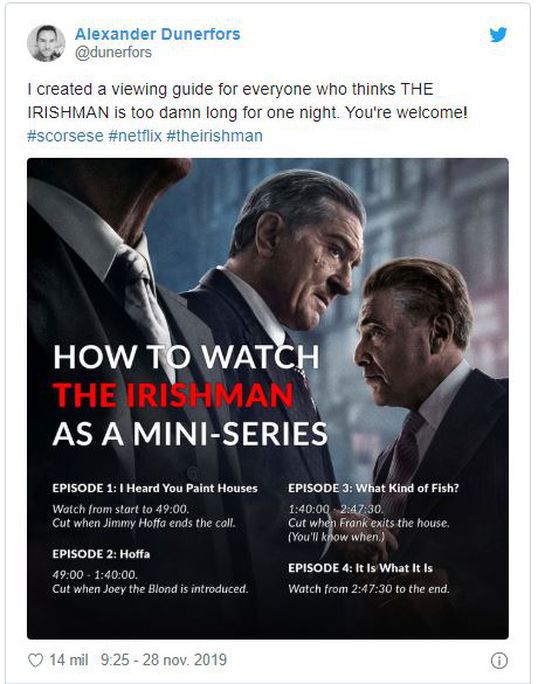Image resolution: width=538 pixels, height=684 pixels.
Task: Click the AS A MINI-SERIES text line
Action: coord(190,434)
